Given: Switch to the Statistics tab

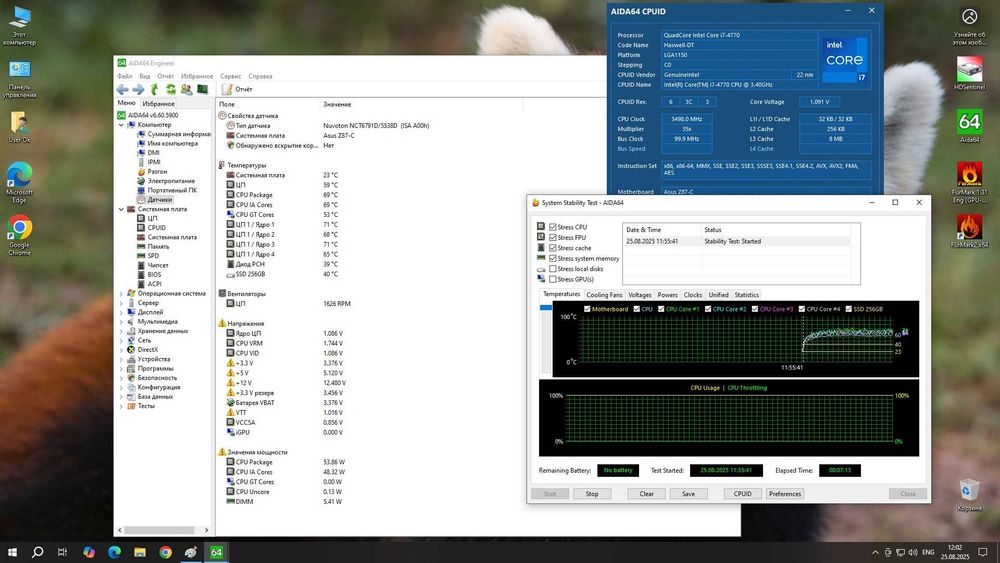Looking at the screenshot, I should tap(746, 295).
